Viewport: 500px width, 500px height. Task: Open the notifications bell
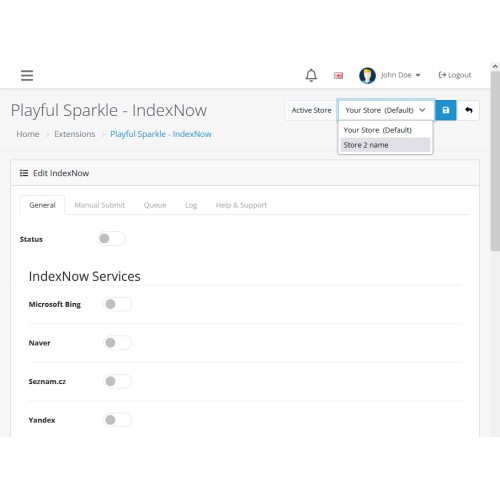(x=311, y=75)
